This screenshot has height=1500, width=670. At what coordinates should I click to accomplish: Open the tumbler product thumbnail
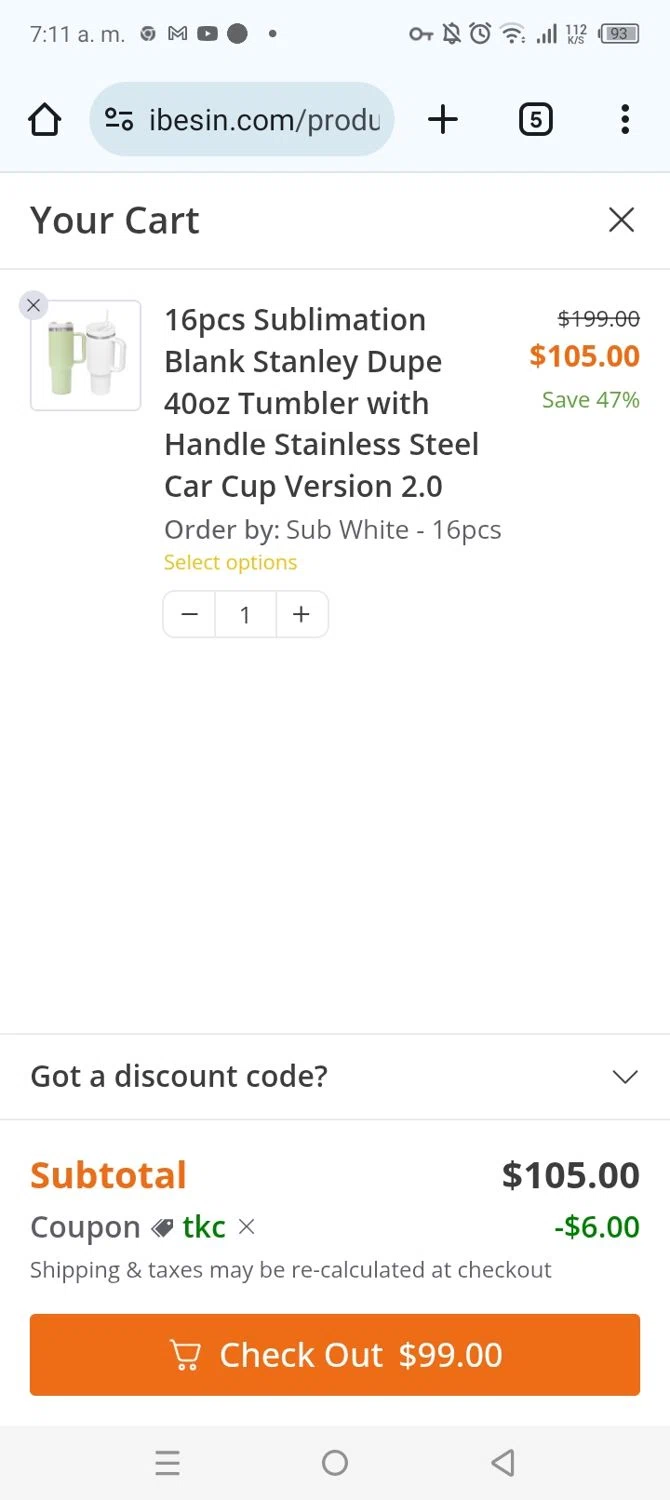click(x=86, y=355)
